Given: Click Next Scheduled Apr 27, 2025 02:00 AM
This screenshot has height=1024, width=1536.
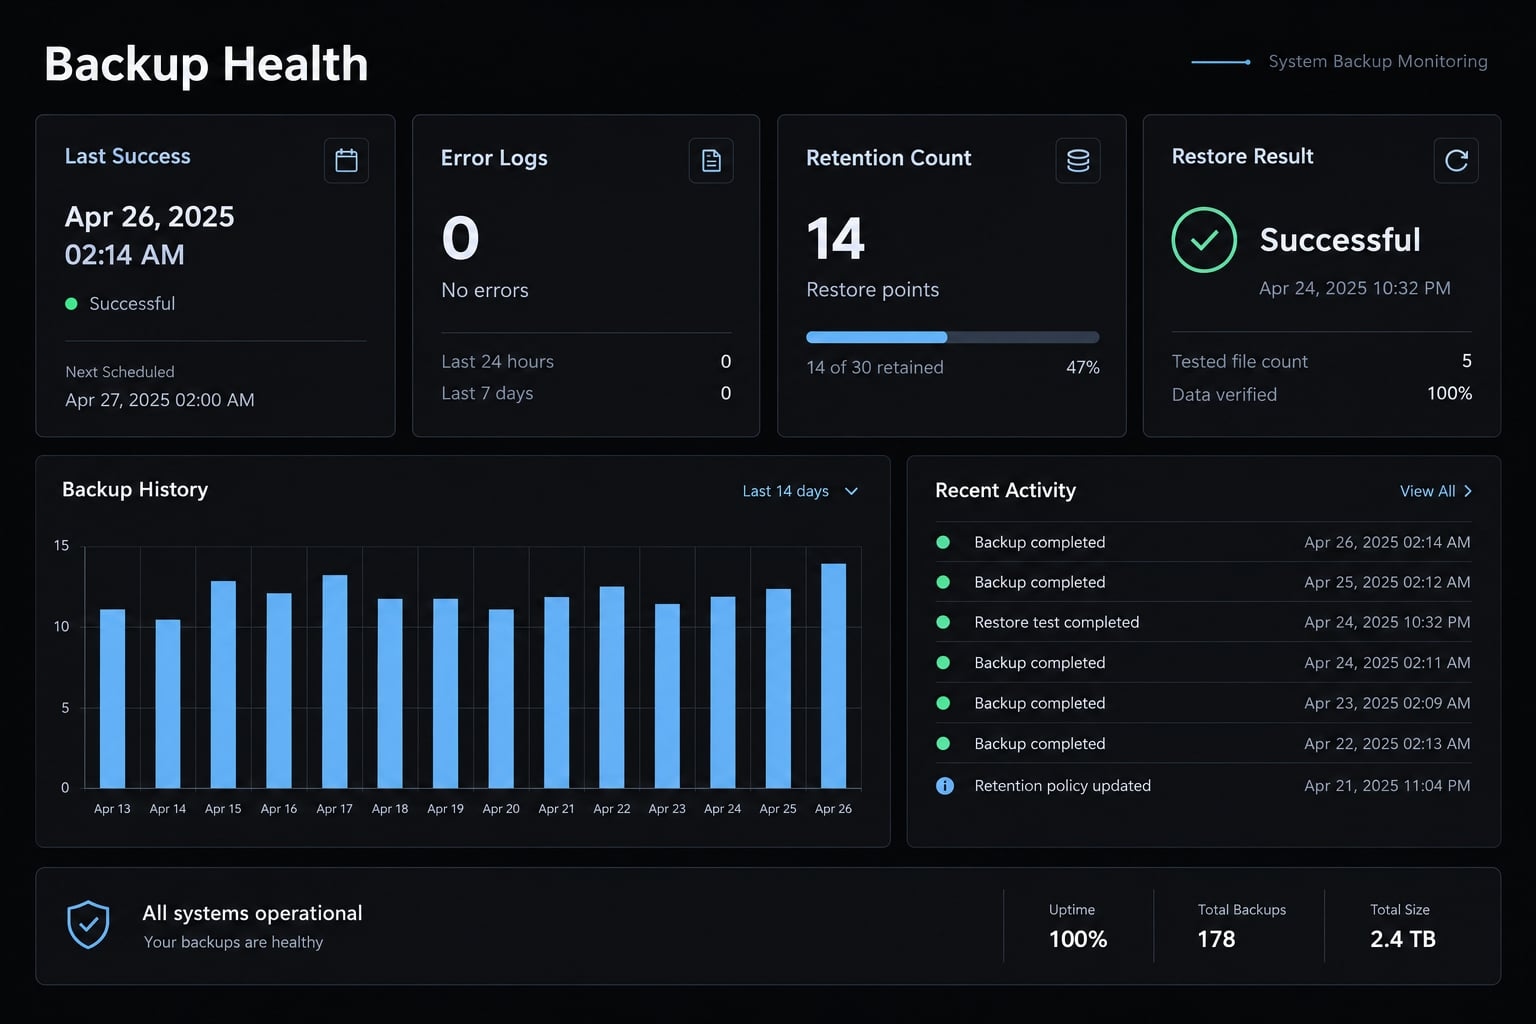Looking at the screenshot, I should (160, 400).
